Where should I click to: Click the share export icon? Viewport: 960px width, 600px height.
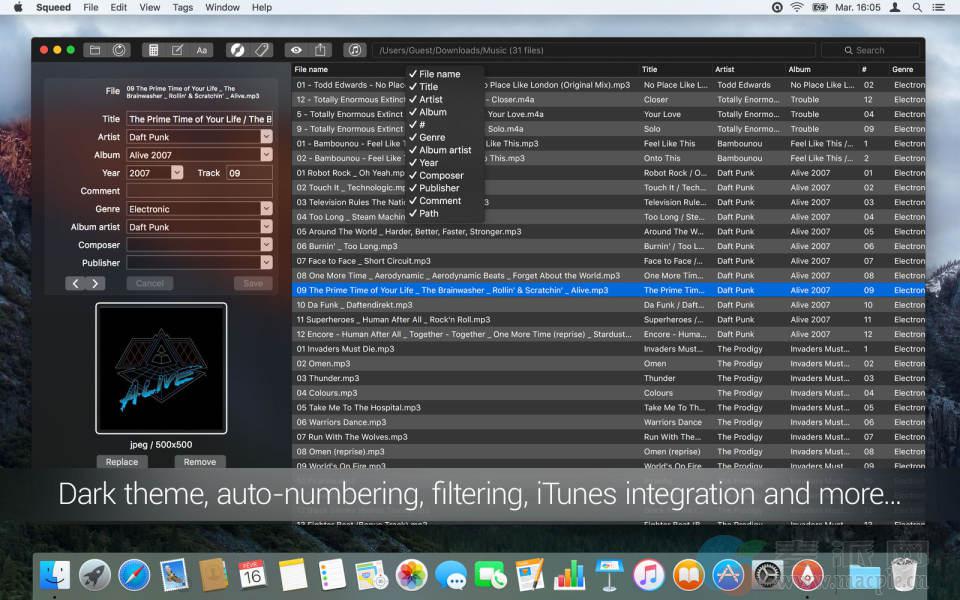320,50
